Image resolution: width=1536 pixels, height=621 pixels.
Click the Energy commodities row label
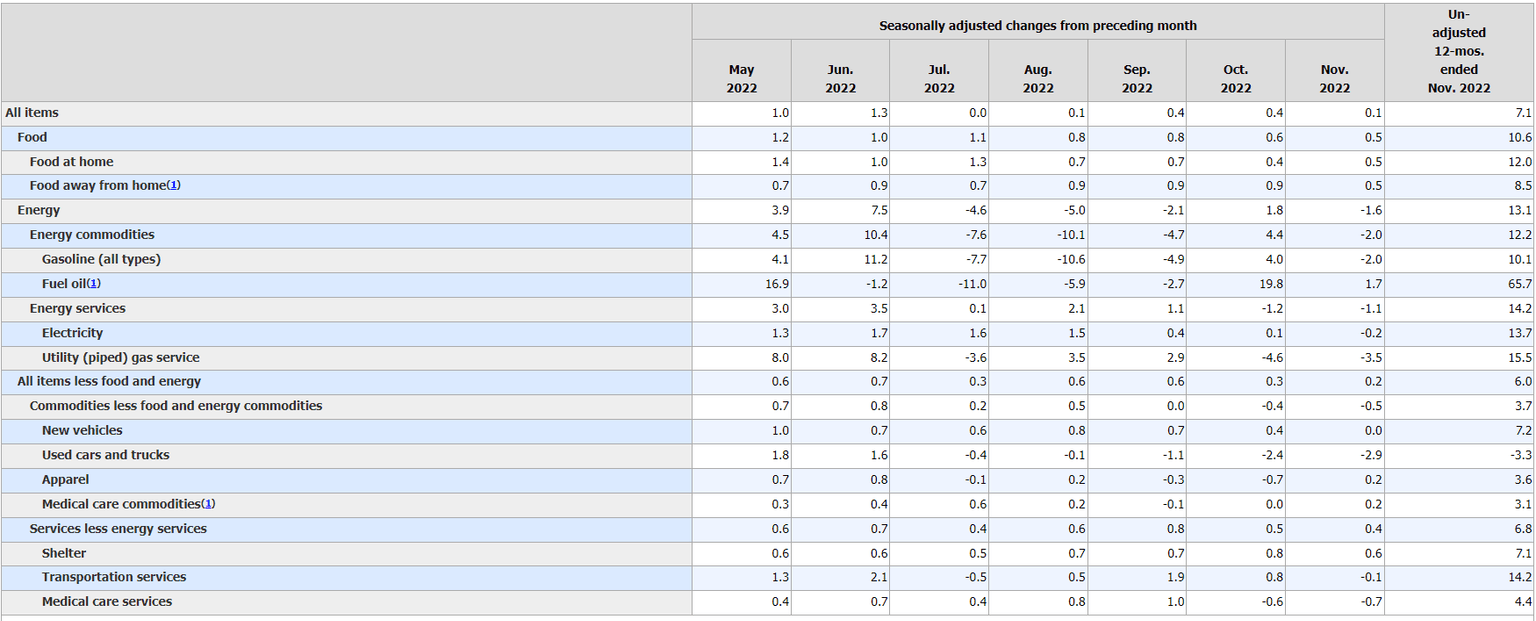click(x=92, y=235)
